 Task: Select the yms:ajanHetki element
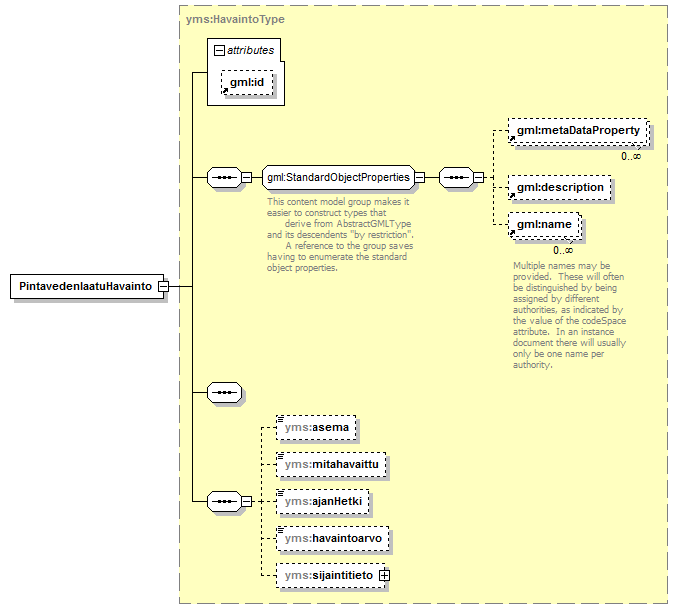tap(323, 502)
